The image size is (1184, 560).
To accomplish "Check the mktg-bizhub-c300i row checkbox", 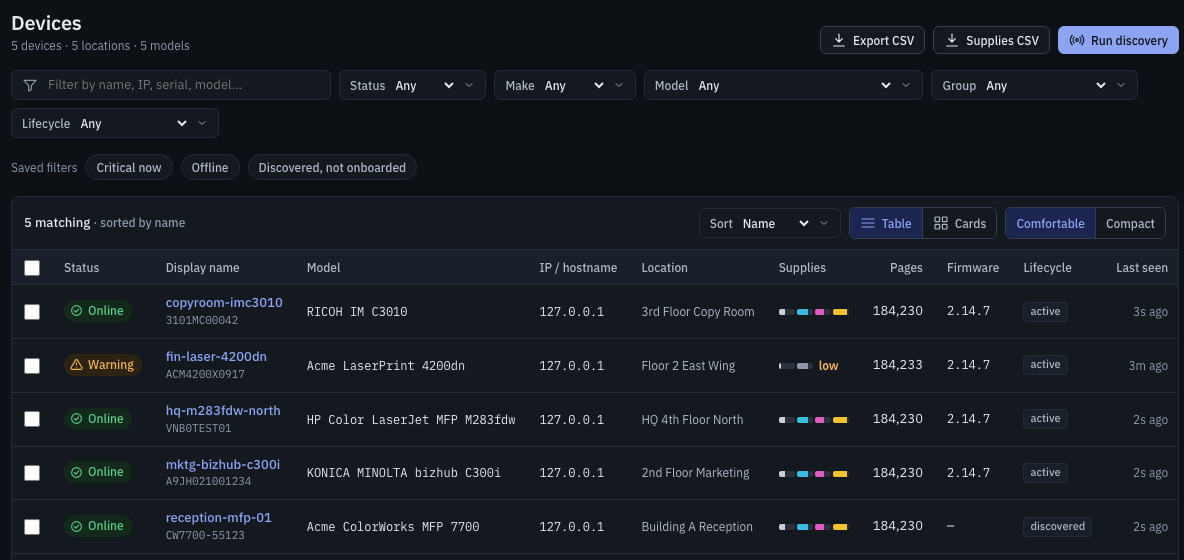I will point(32,473).
